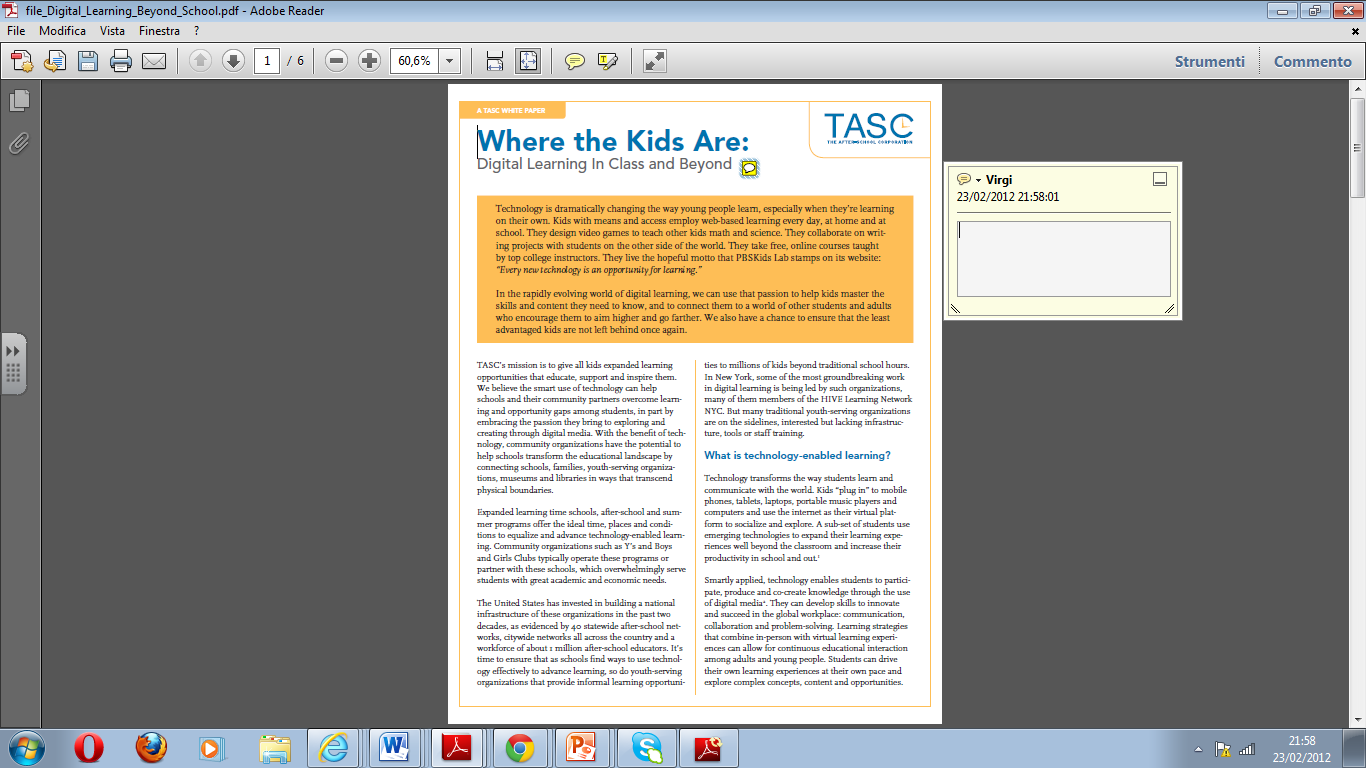
Task: Click the sticky note marker on page
Action: pos(749,168)
